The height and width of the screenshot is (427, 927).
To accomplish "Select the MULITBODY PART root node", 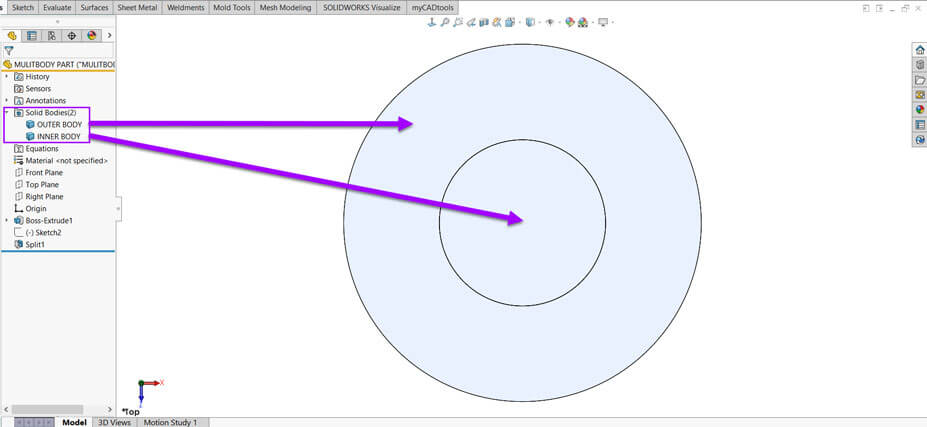I will (59, 64).
